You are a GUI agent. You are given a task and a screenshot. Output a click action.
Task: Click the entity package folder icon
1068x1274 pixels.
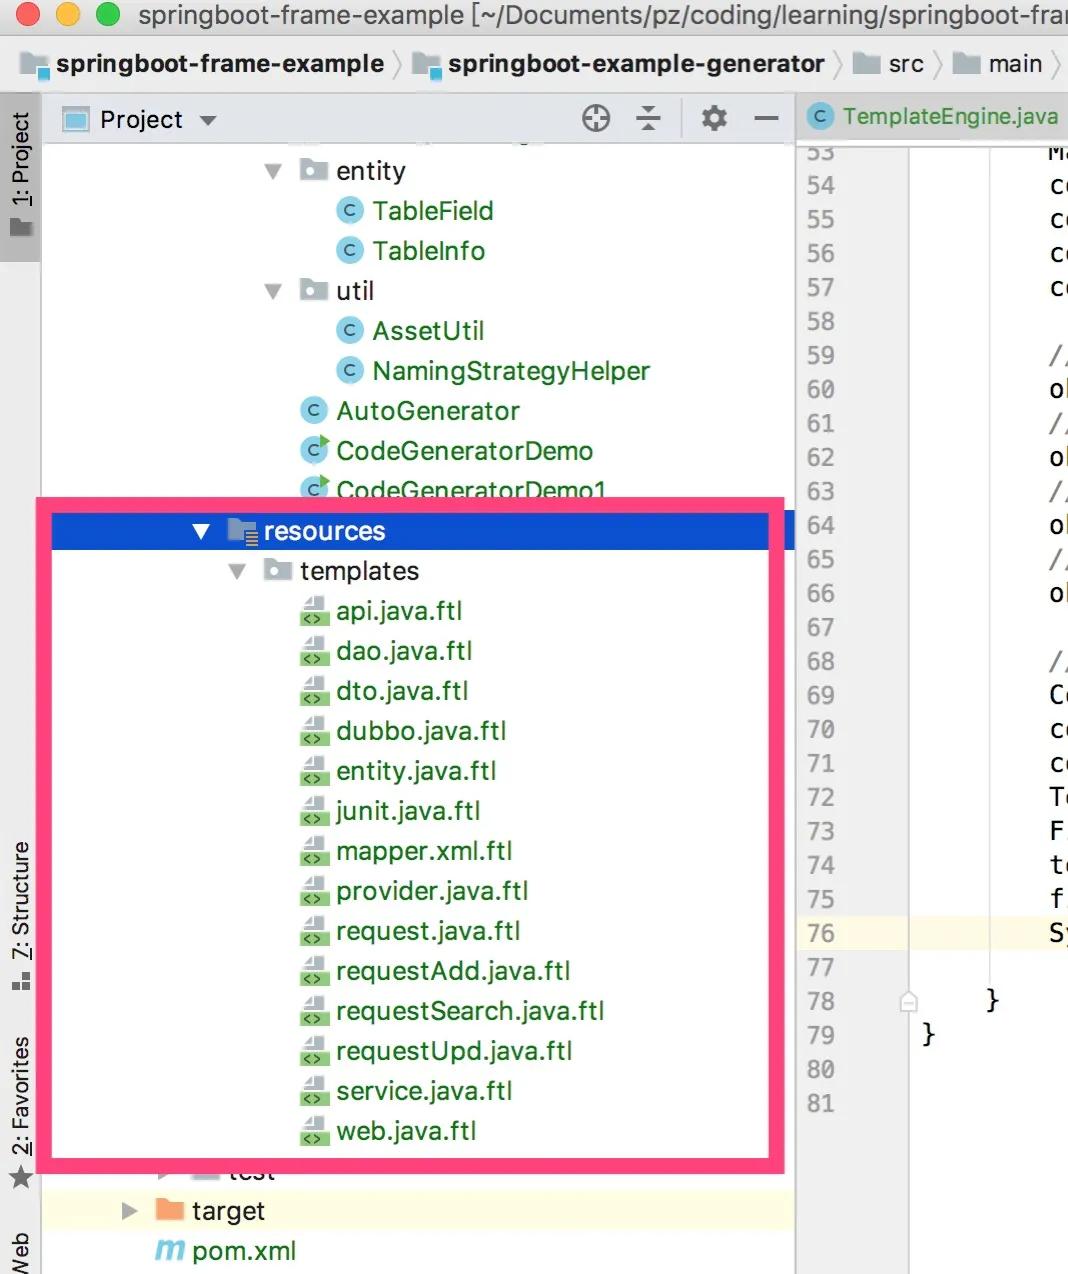tap(314, 170)
